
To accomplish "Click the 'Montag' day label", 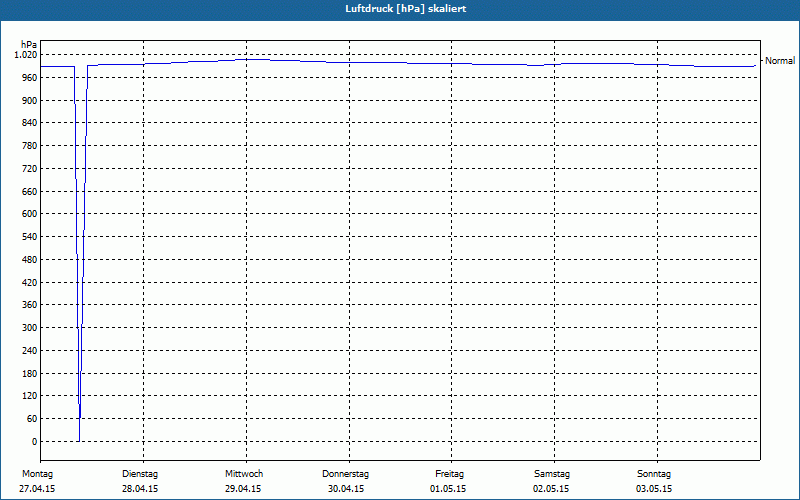I will [x=37, y=474].
